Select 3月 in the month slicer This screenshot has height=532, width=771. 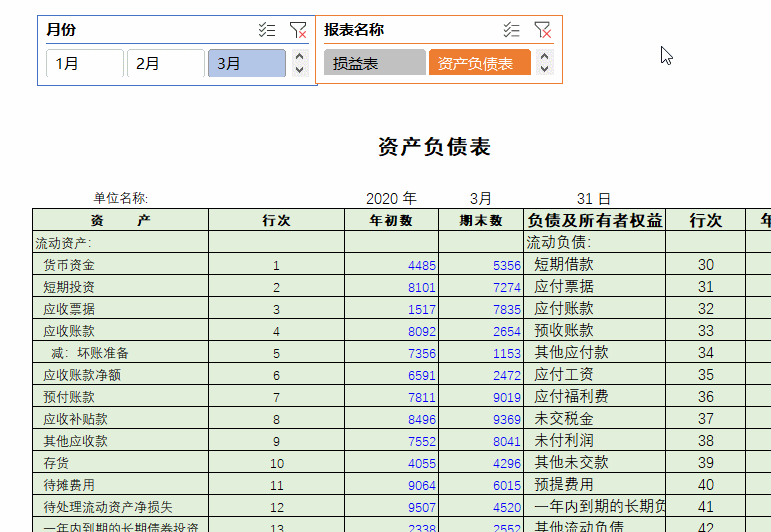[x=247, y=63]
